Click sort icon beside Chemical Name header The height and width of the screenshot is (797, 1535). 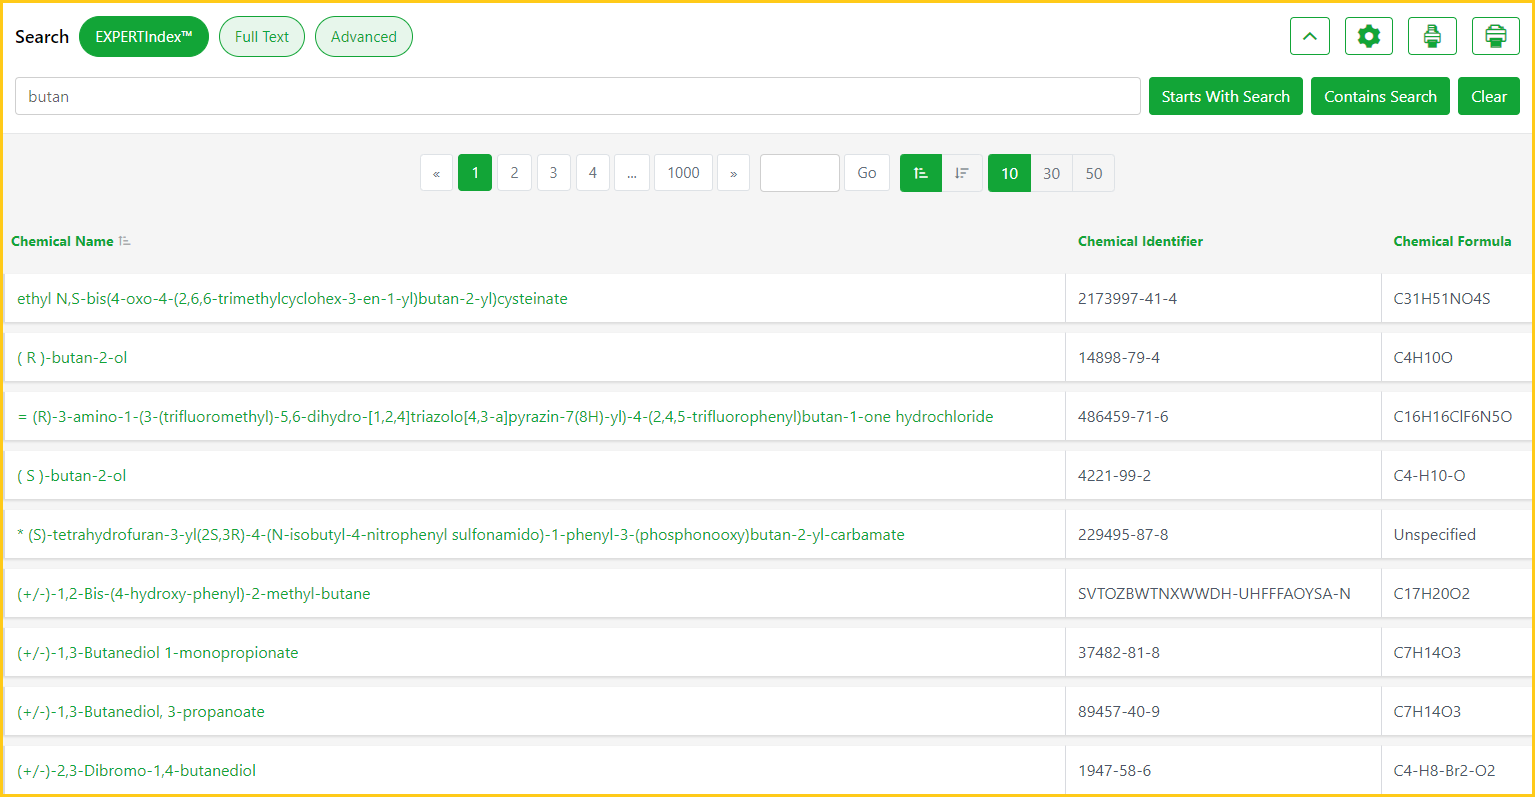pos(125,241)
